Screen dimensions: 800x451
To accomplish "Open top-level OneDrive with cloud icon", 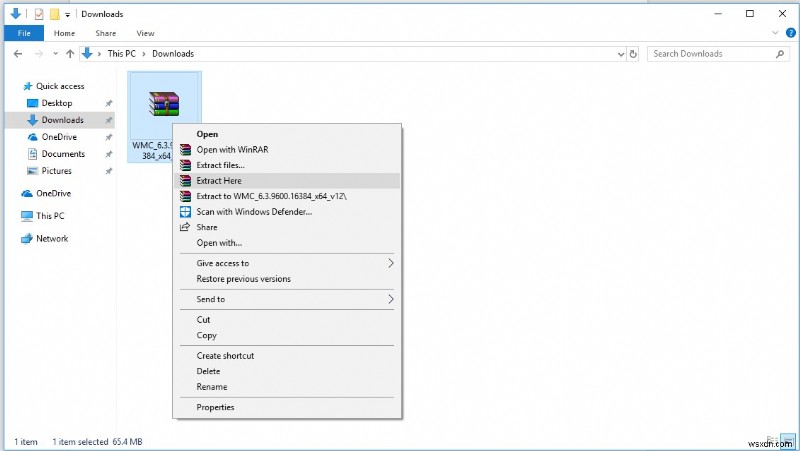I will [x=53, y=193].
